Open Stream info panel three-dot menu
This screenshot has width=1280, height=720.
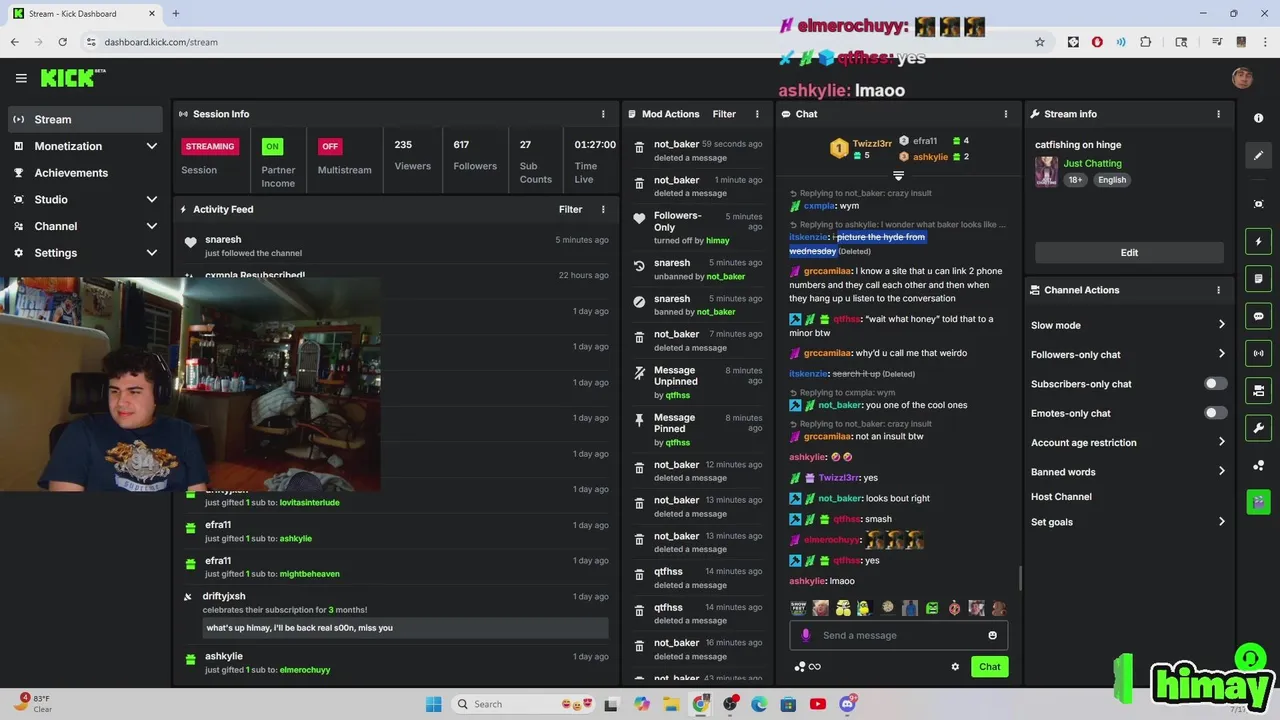[x=1218, y=114]
